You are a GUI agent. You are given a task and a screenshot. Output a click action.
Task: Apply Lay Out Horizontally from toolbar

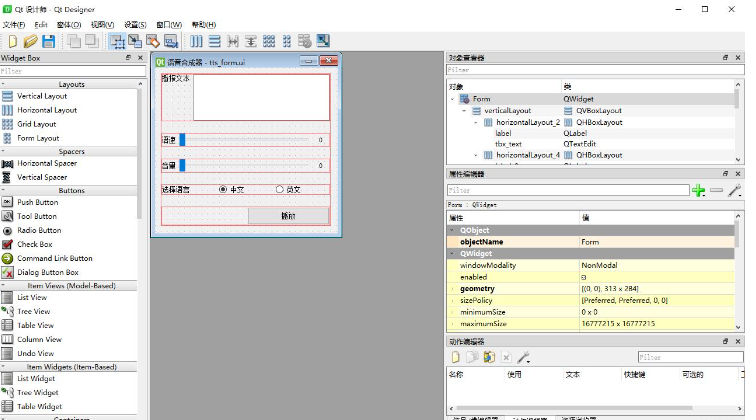(x=196, y=41)
